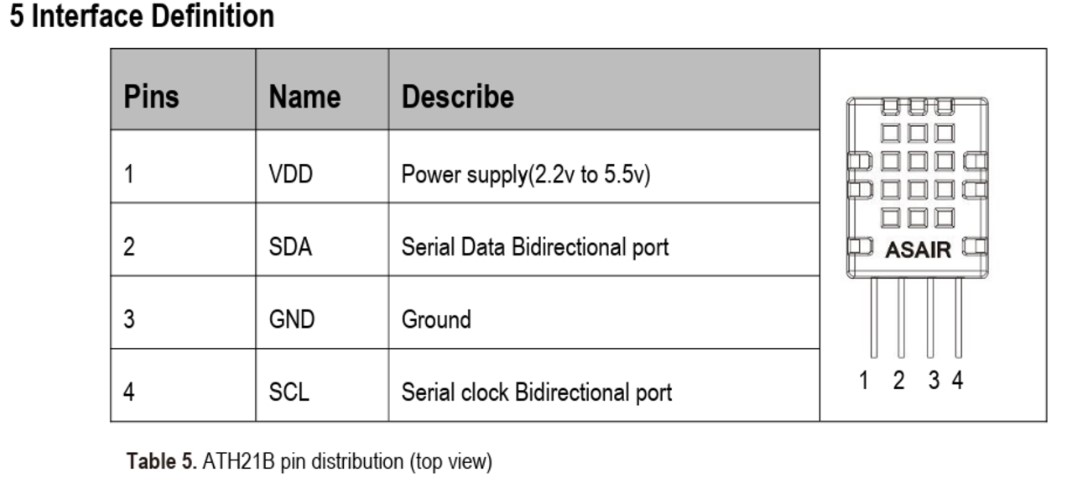Select Power supply(2.2v to 5.5v) text

(x=525, y=176)
